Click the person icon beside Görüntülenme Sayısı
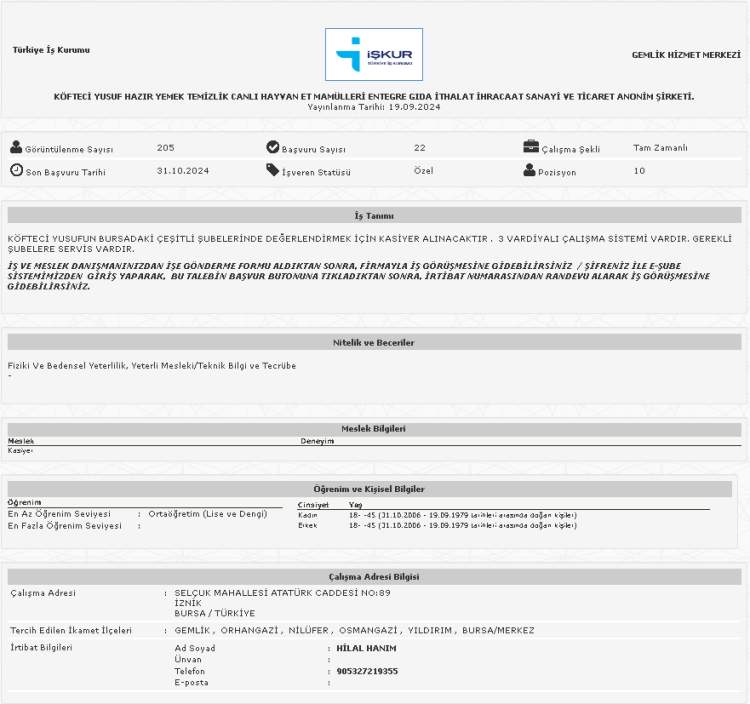Viewport: 750px width, 704px height. 16,147
